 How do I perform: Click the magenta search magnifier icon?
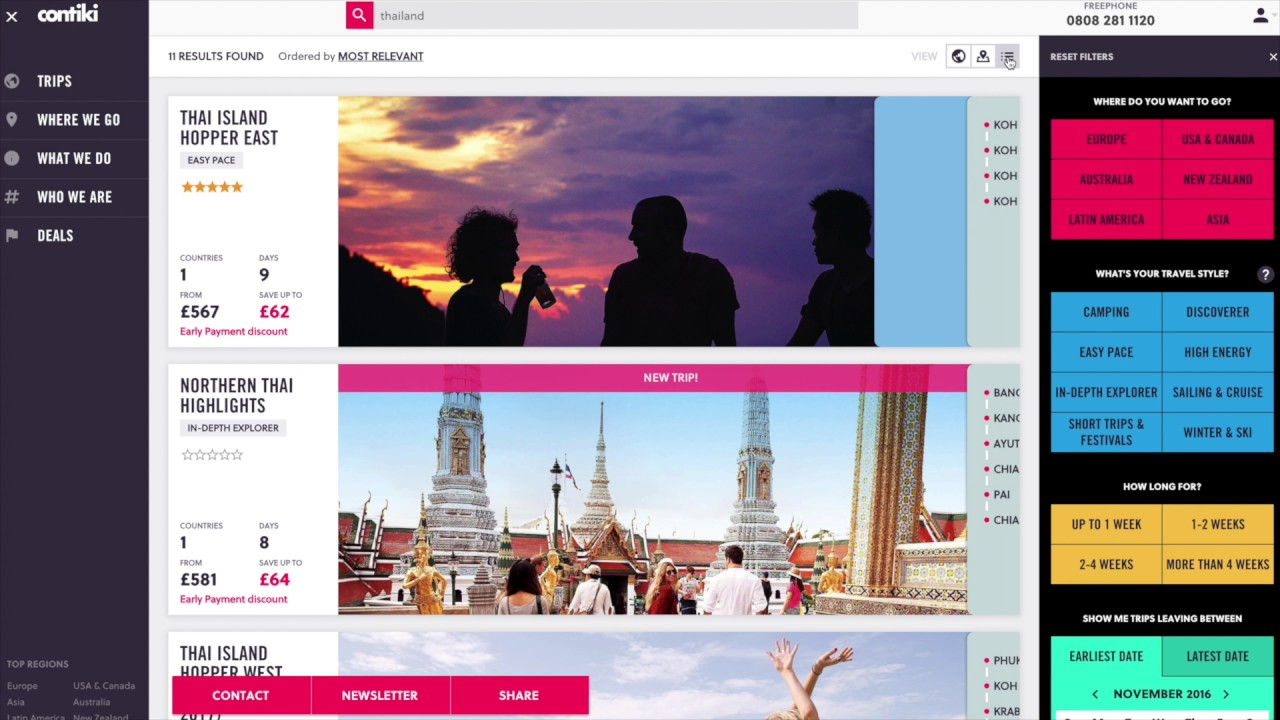(x=359, y=15)
